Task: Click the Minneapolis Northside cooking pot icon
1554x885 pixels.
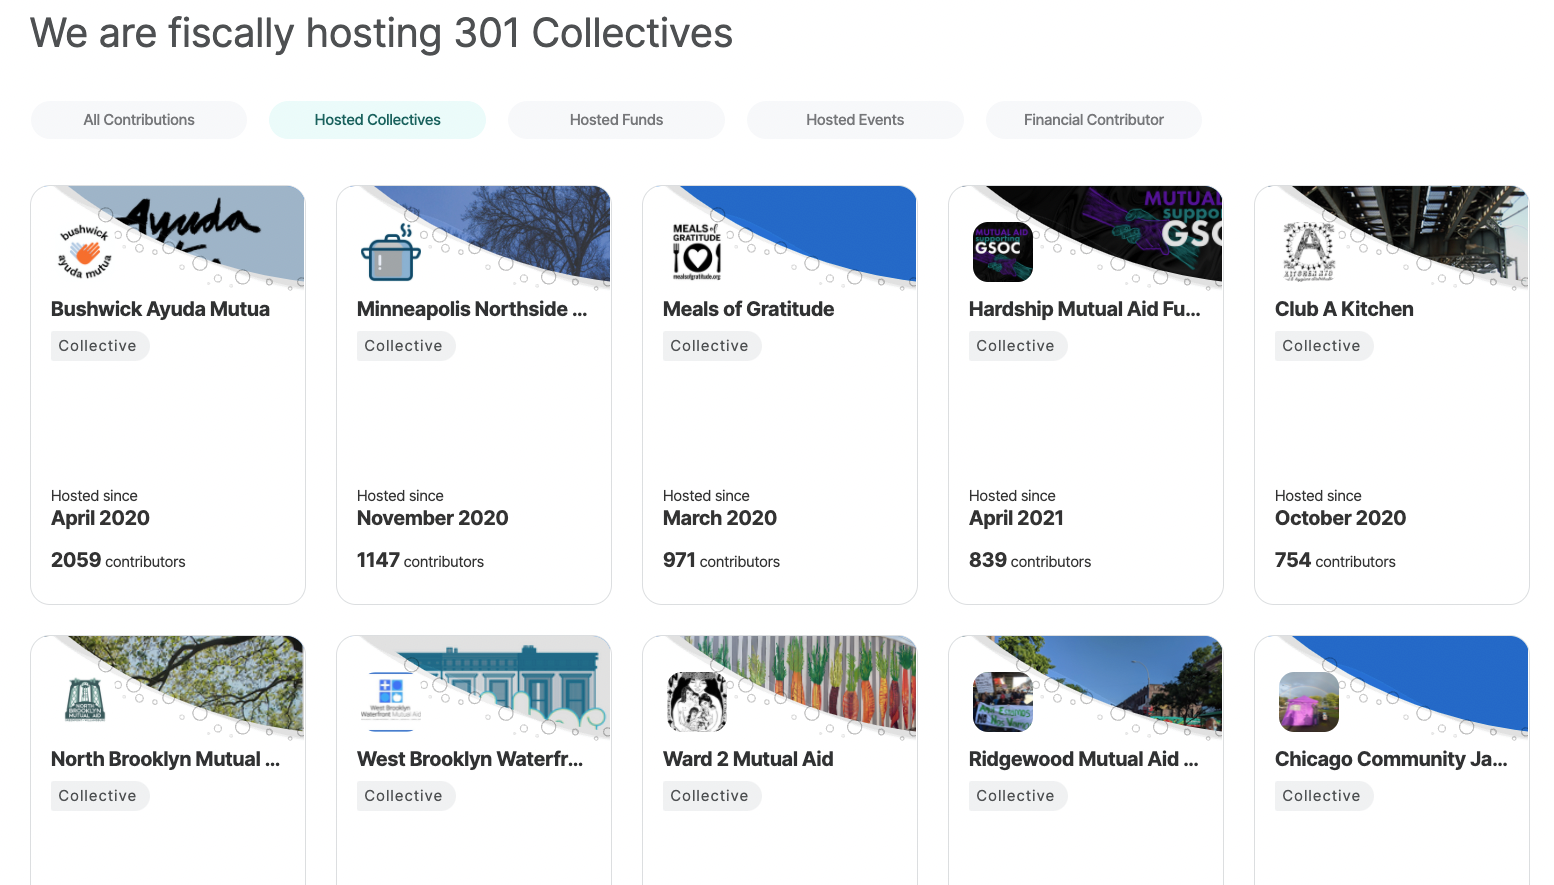Action: [390, 252]
